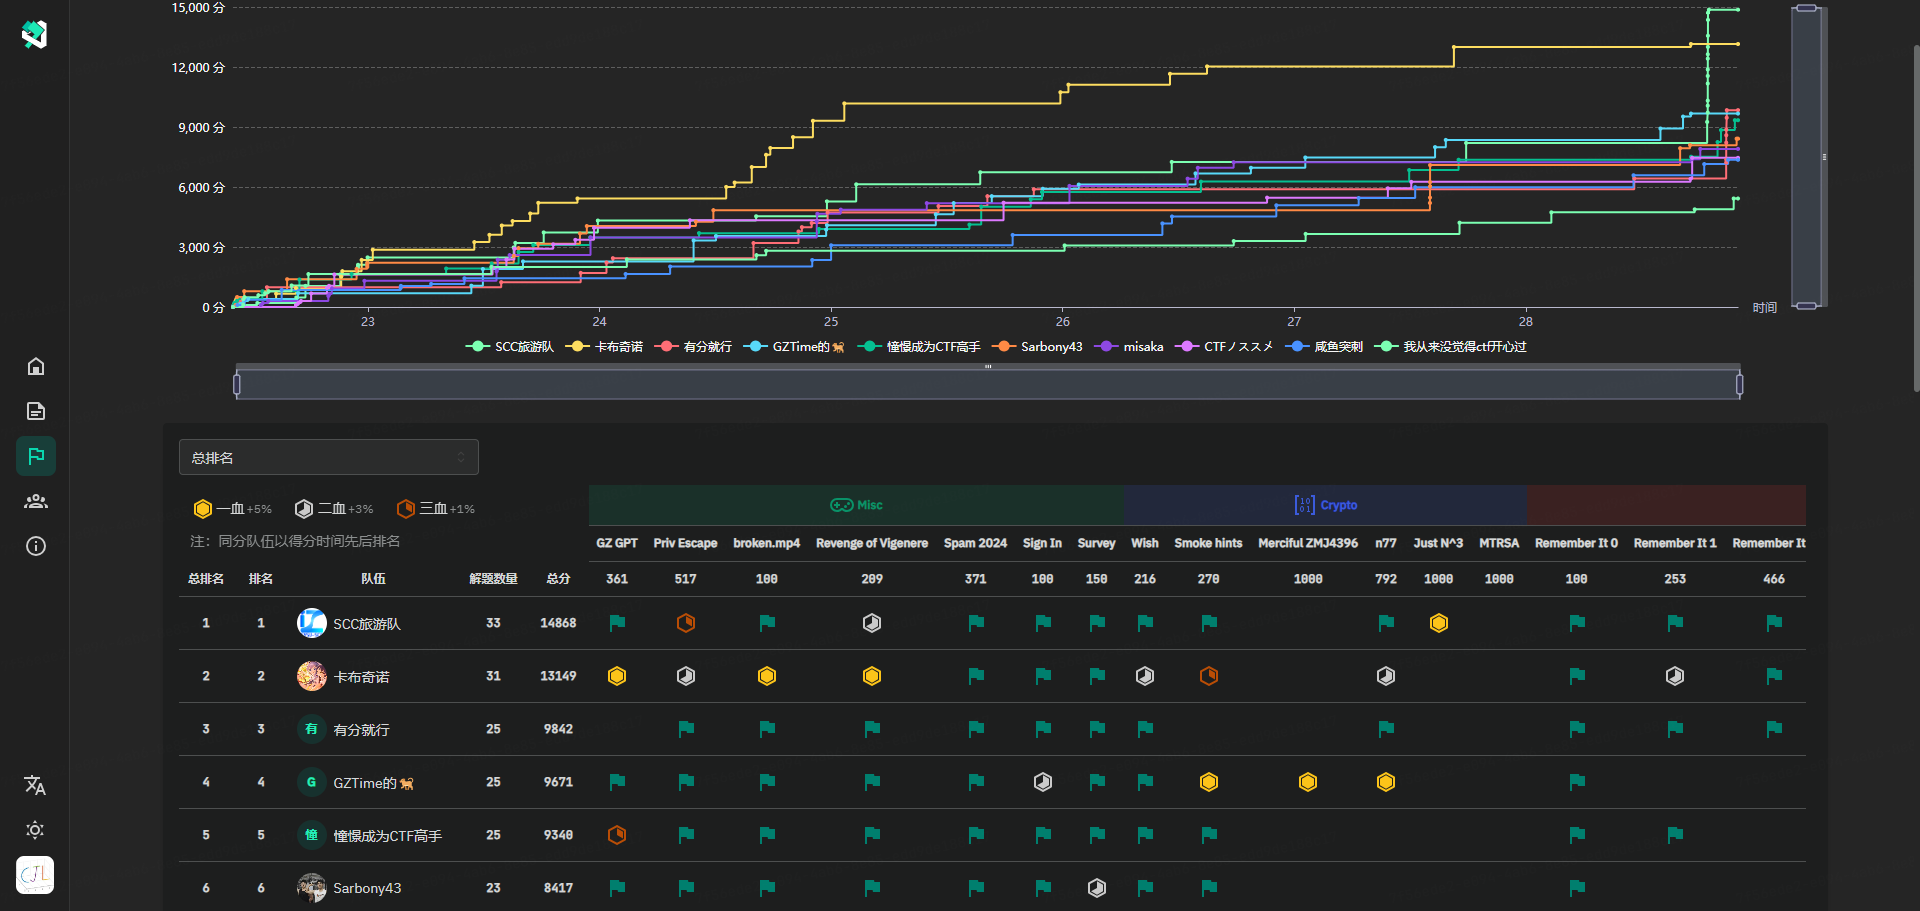This screenshot has width=1920, height=911.
Task: Select the Misc category header
Action: tap(856, 505)
